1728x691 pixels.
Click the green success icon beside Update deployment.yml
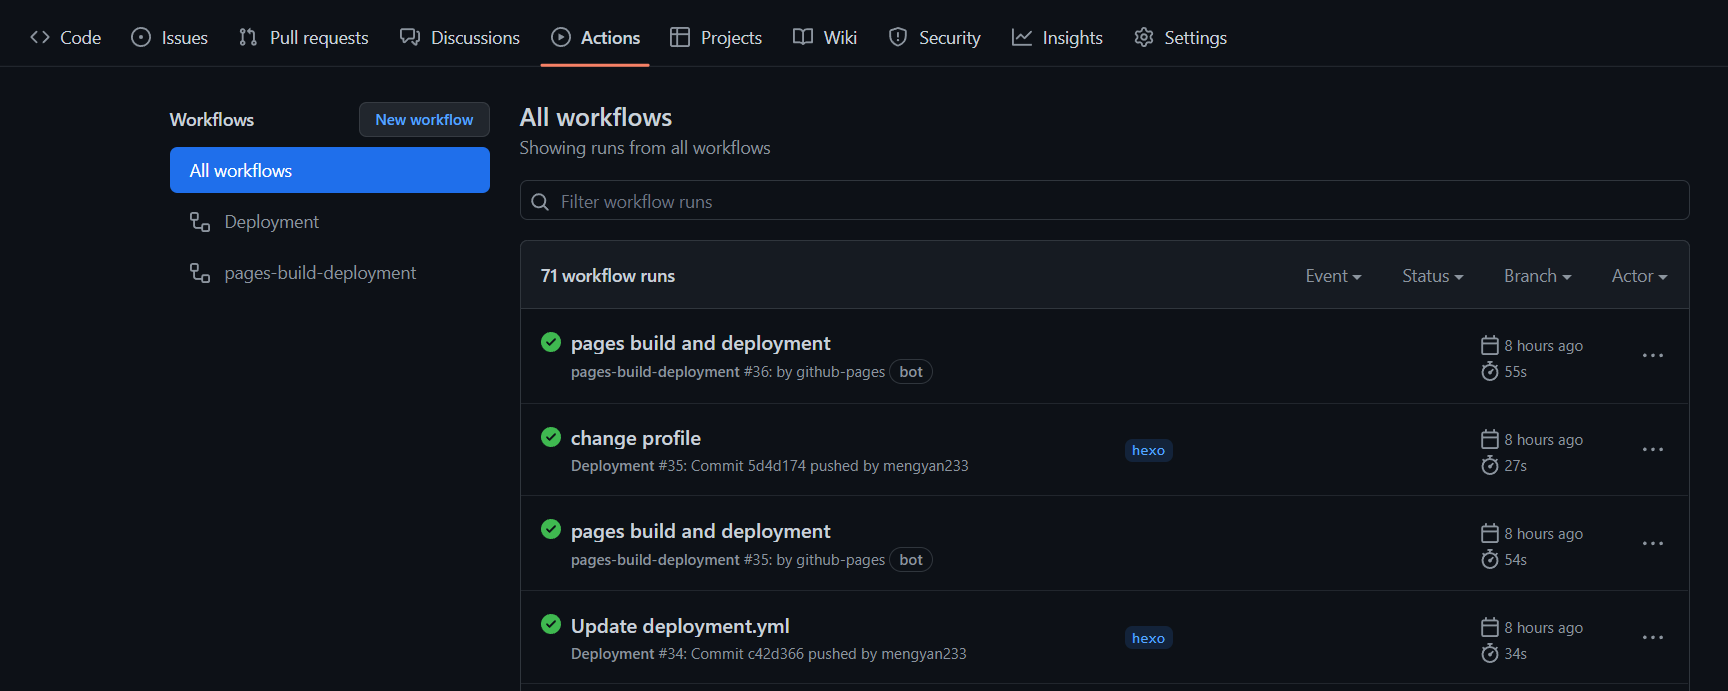coord(551,624)
